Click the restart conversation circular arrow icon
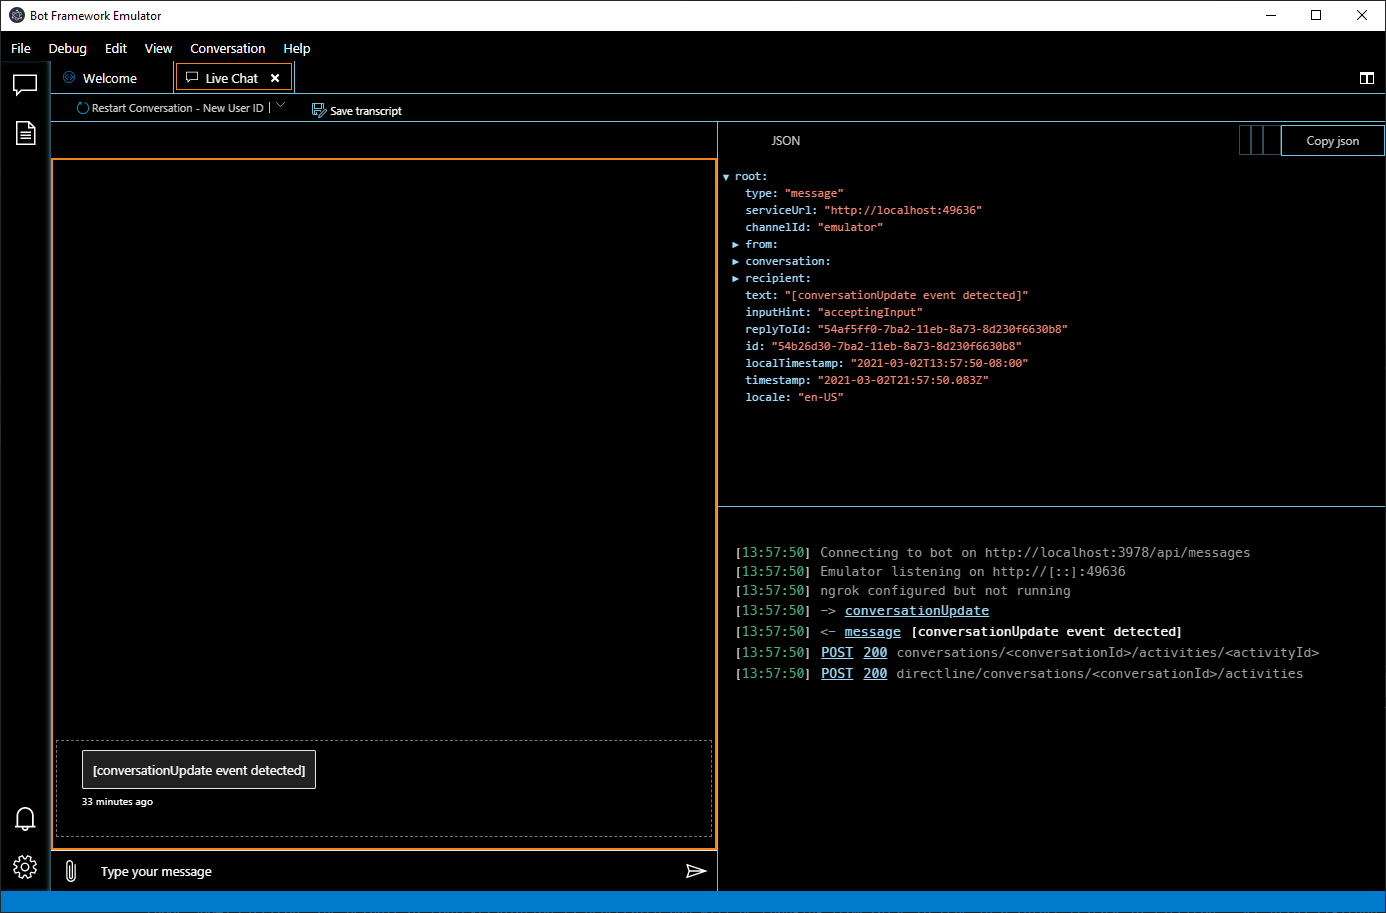The width and height of the screenshot is (1386, 913). (83, 108)
